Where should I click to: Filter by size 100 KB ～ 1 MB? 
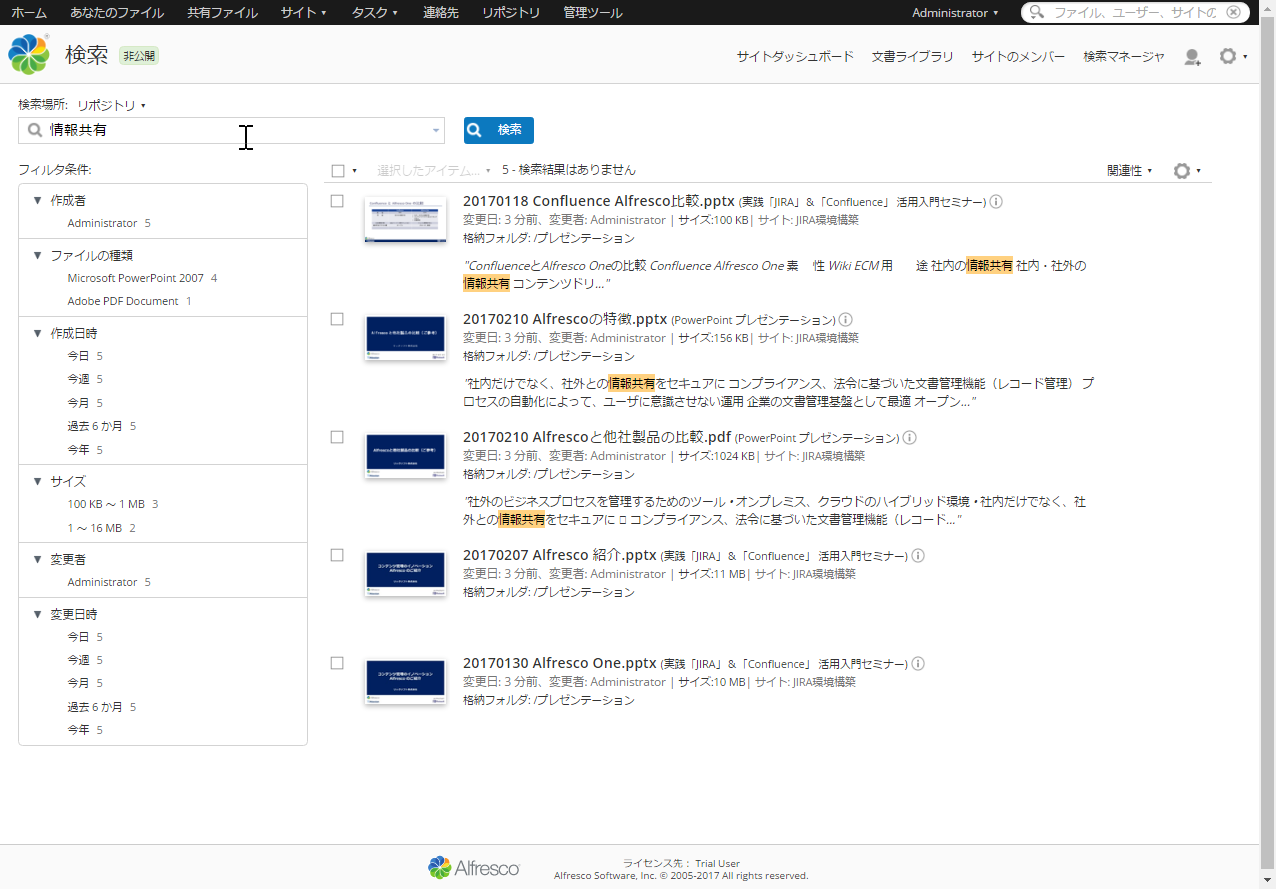[x=106, y=504]
